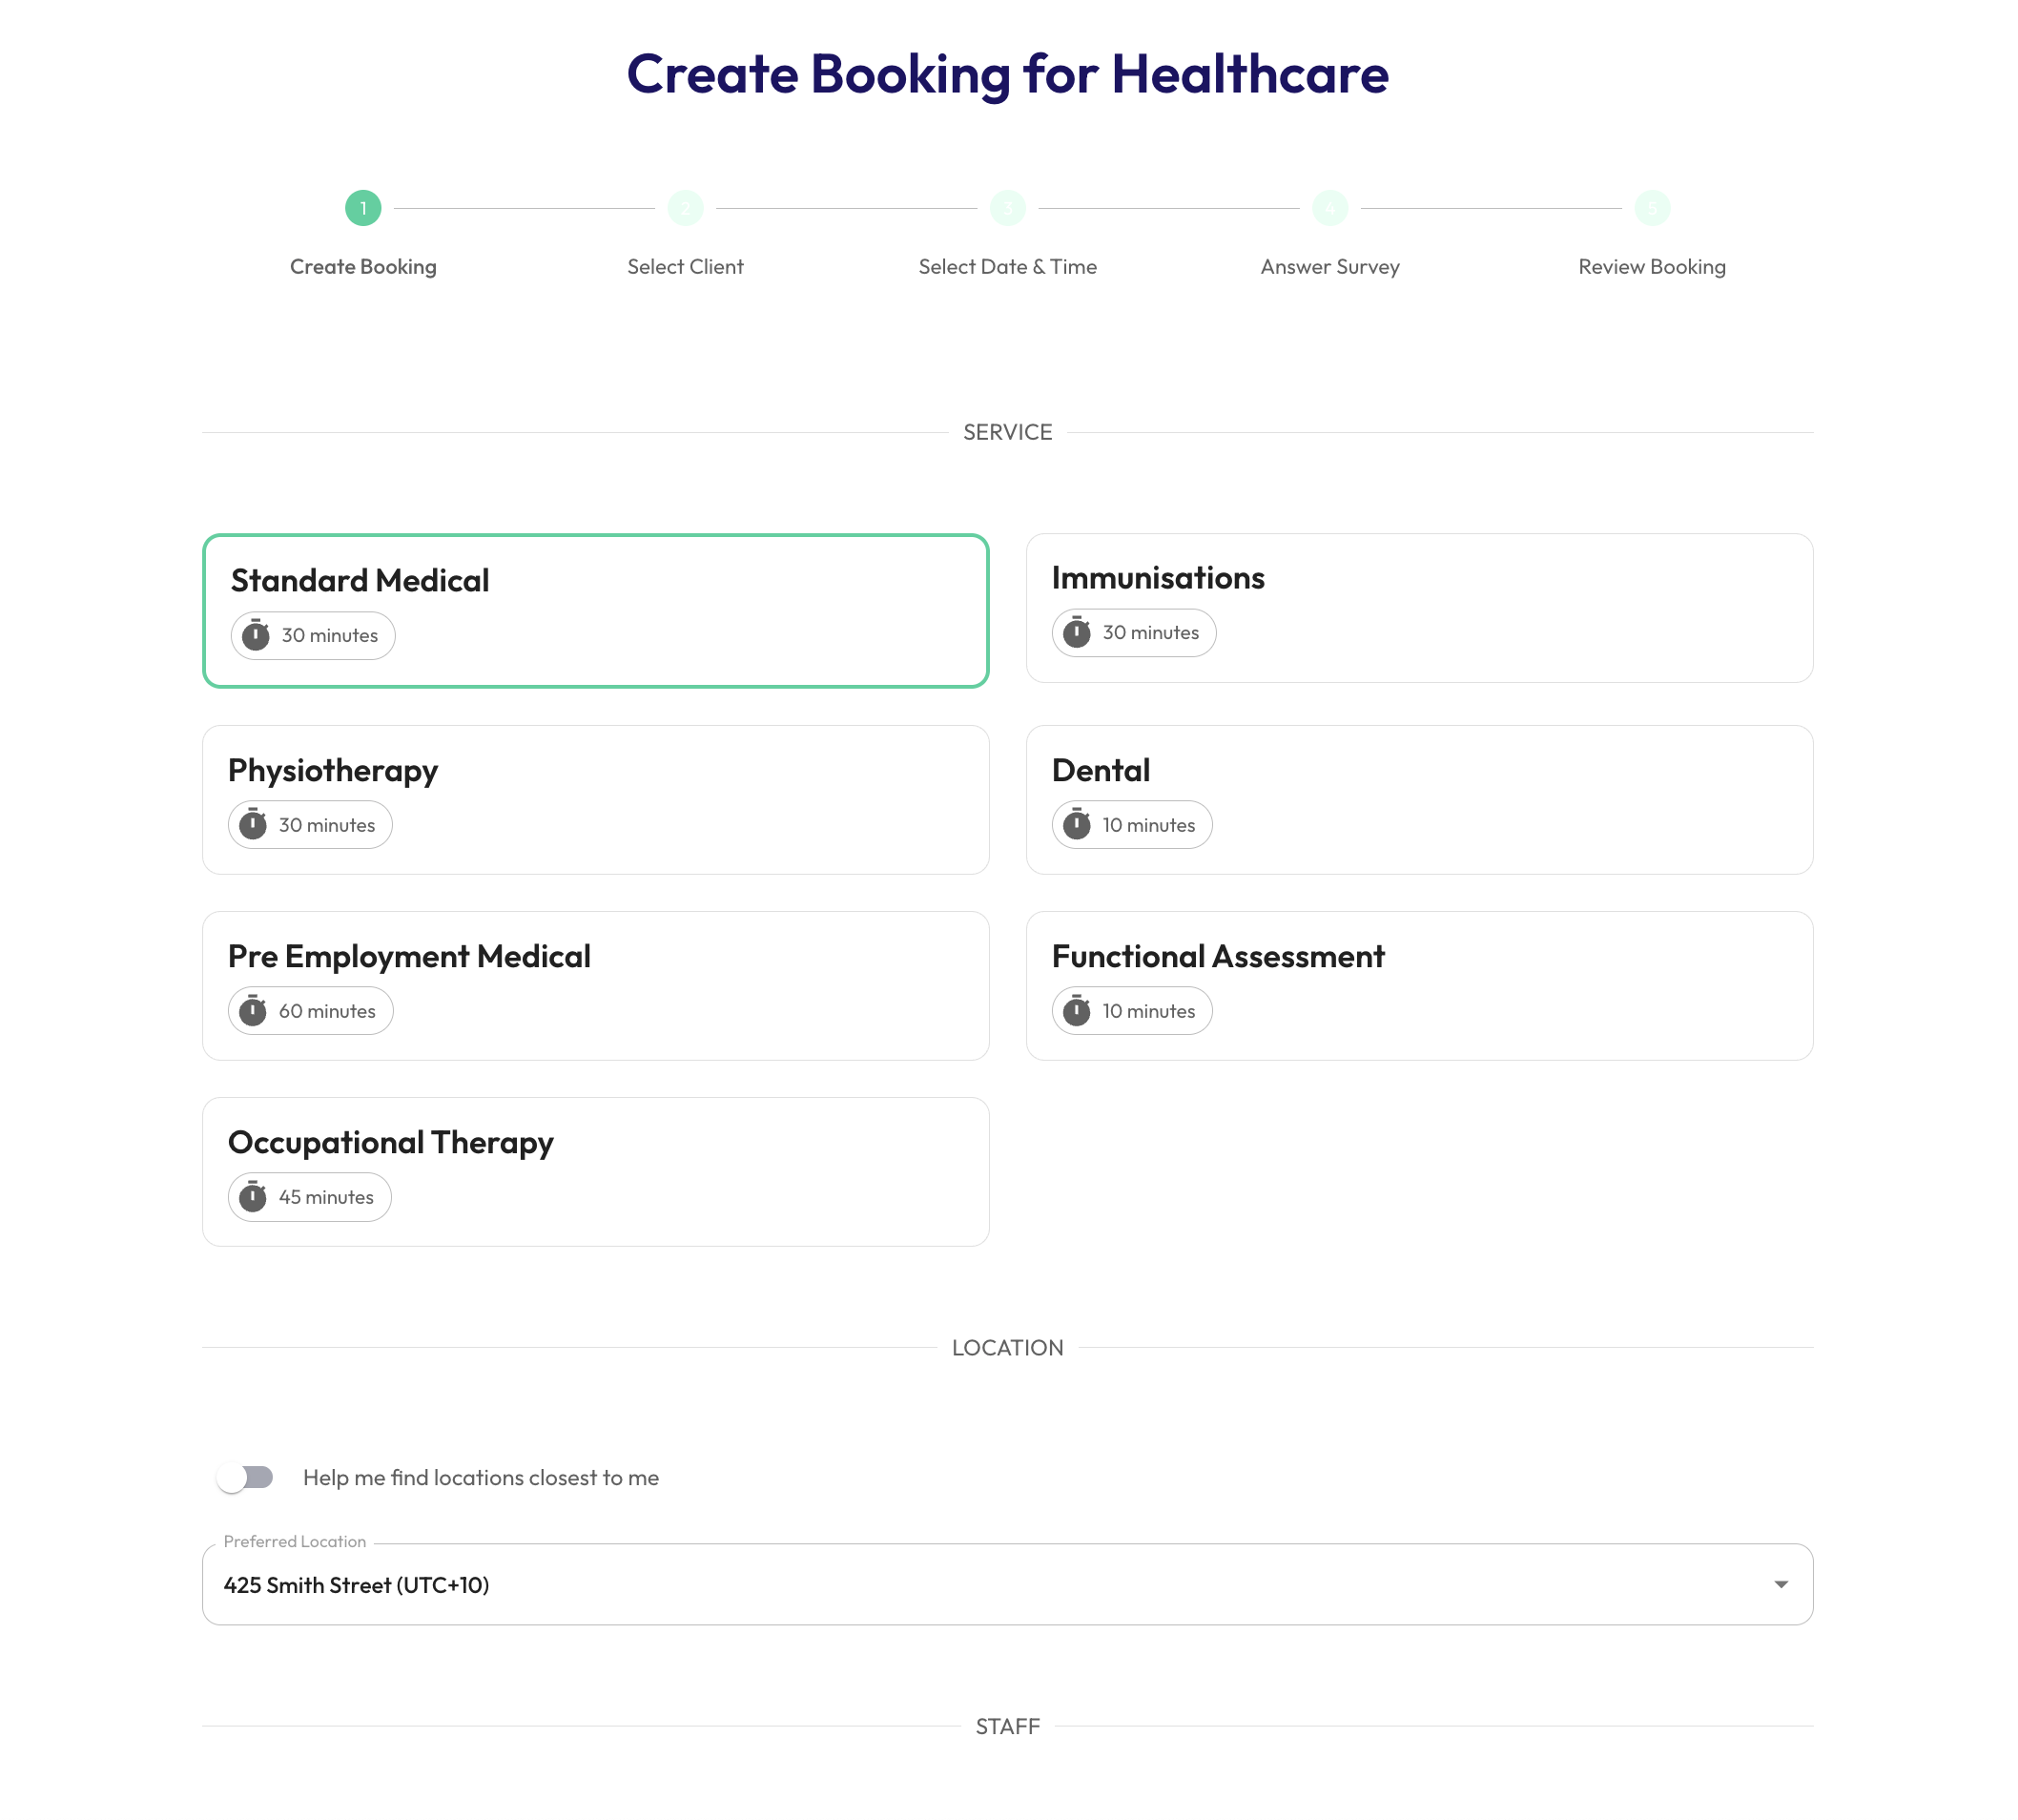Image resolution: width=2018 pixels, height=1820 pixels.
Task: Open the Answer Survey step
Action: tap(1329, 266)
